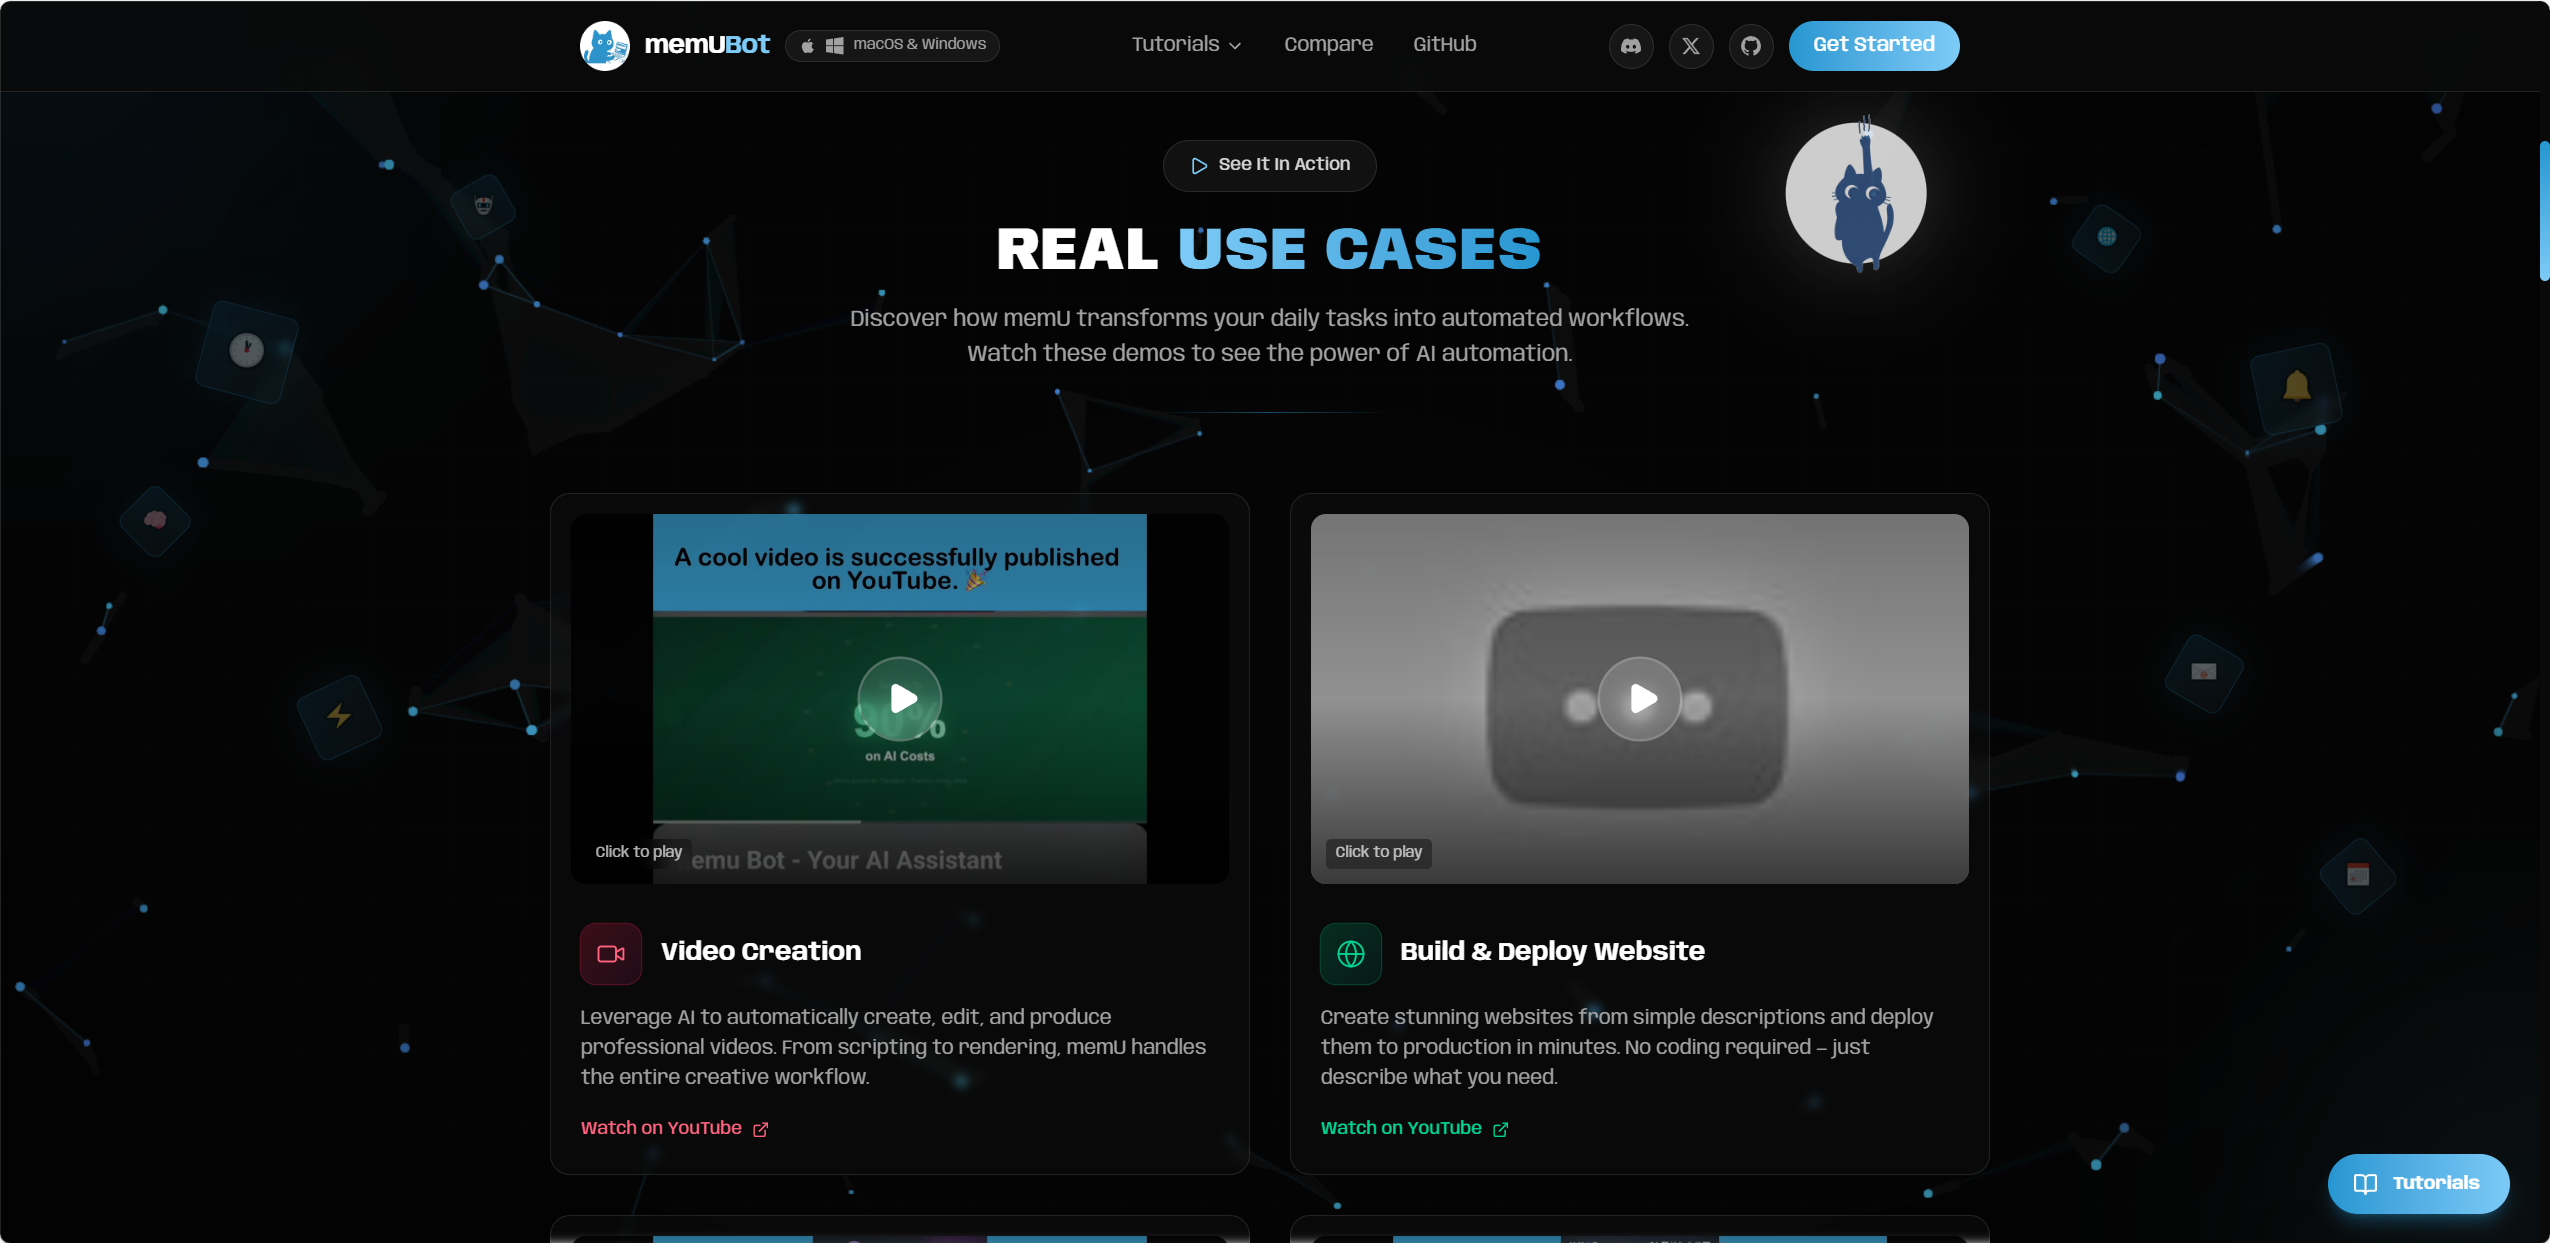This screenshot has width=2550, height=1243.
Task: Open the X (Twitter) icon link
Action: tap(1691, 46)
